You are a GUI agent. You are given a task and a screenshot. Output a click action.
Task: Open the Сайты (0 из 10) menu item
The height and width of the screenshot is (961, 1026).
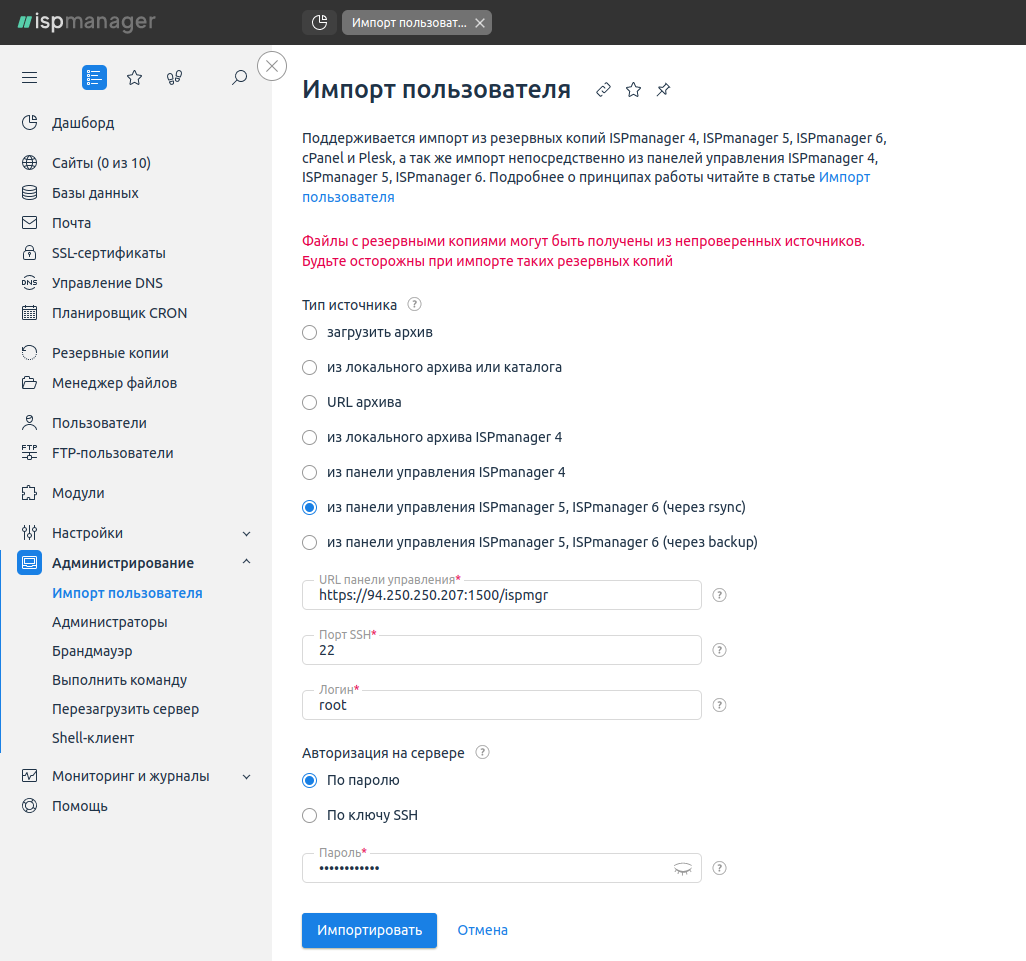101,162
